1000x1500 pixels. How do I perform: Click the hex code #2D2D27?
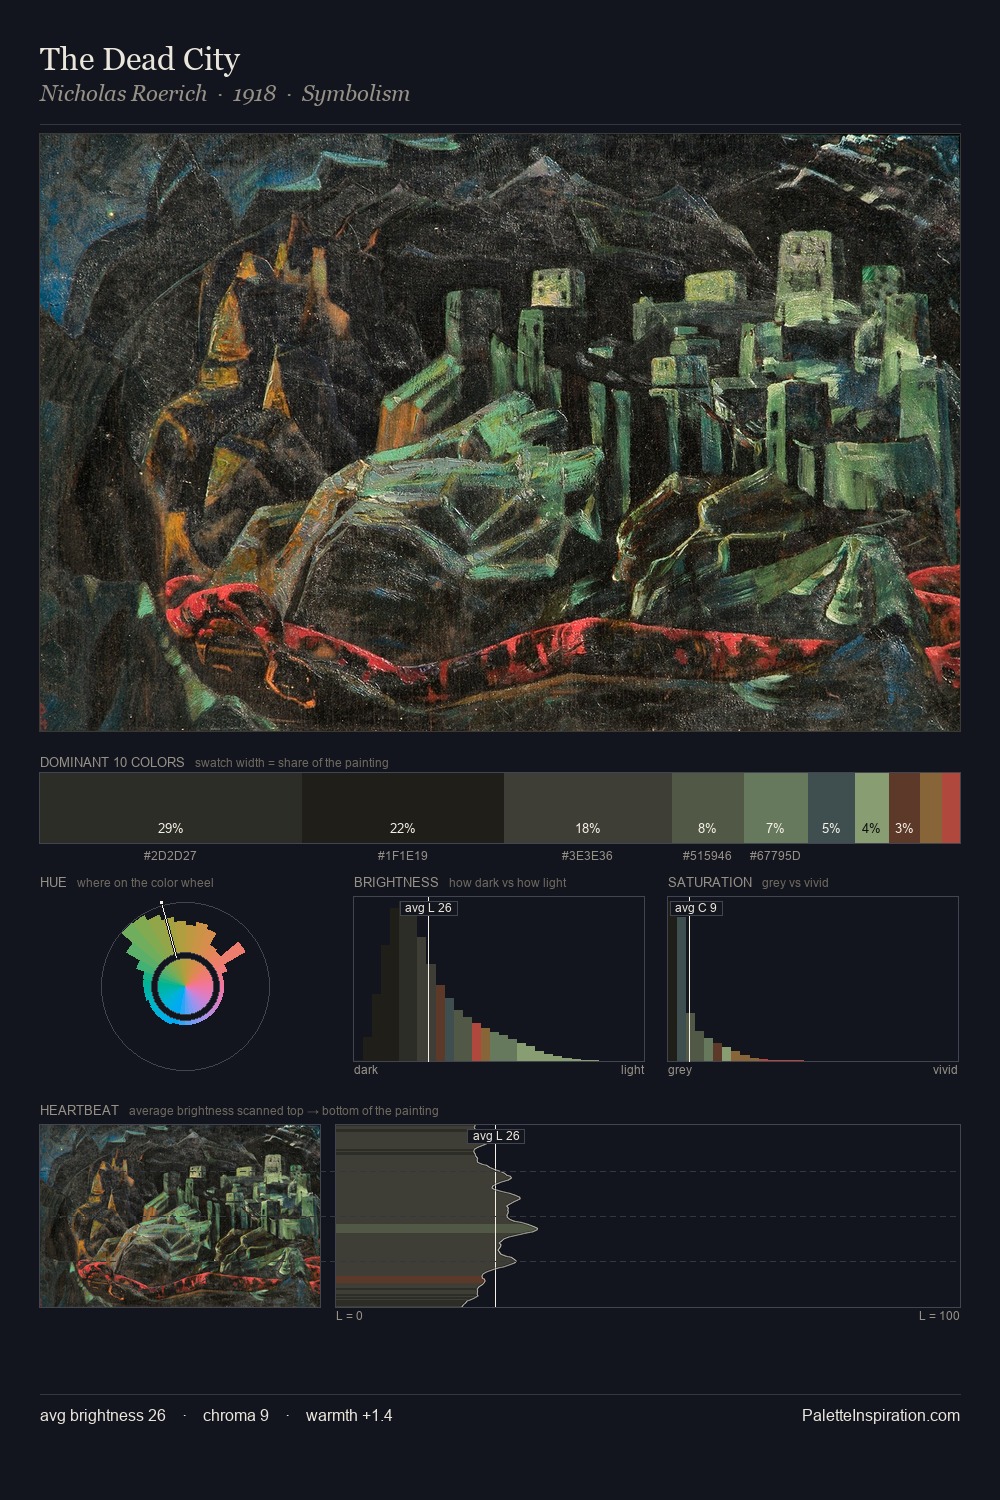click(x=170, y=856)
